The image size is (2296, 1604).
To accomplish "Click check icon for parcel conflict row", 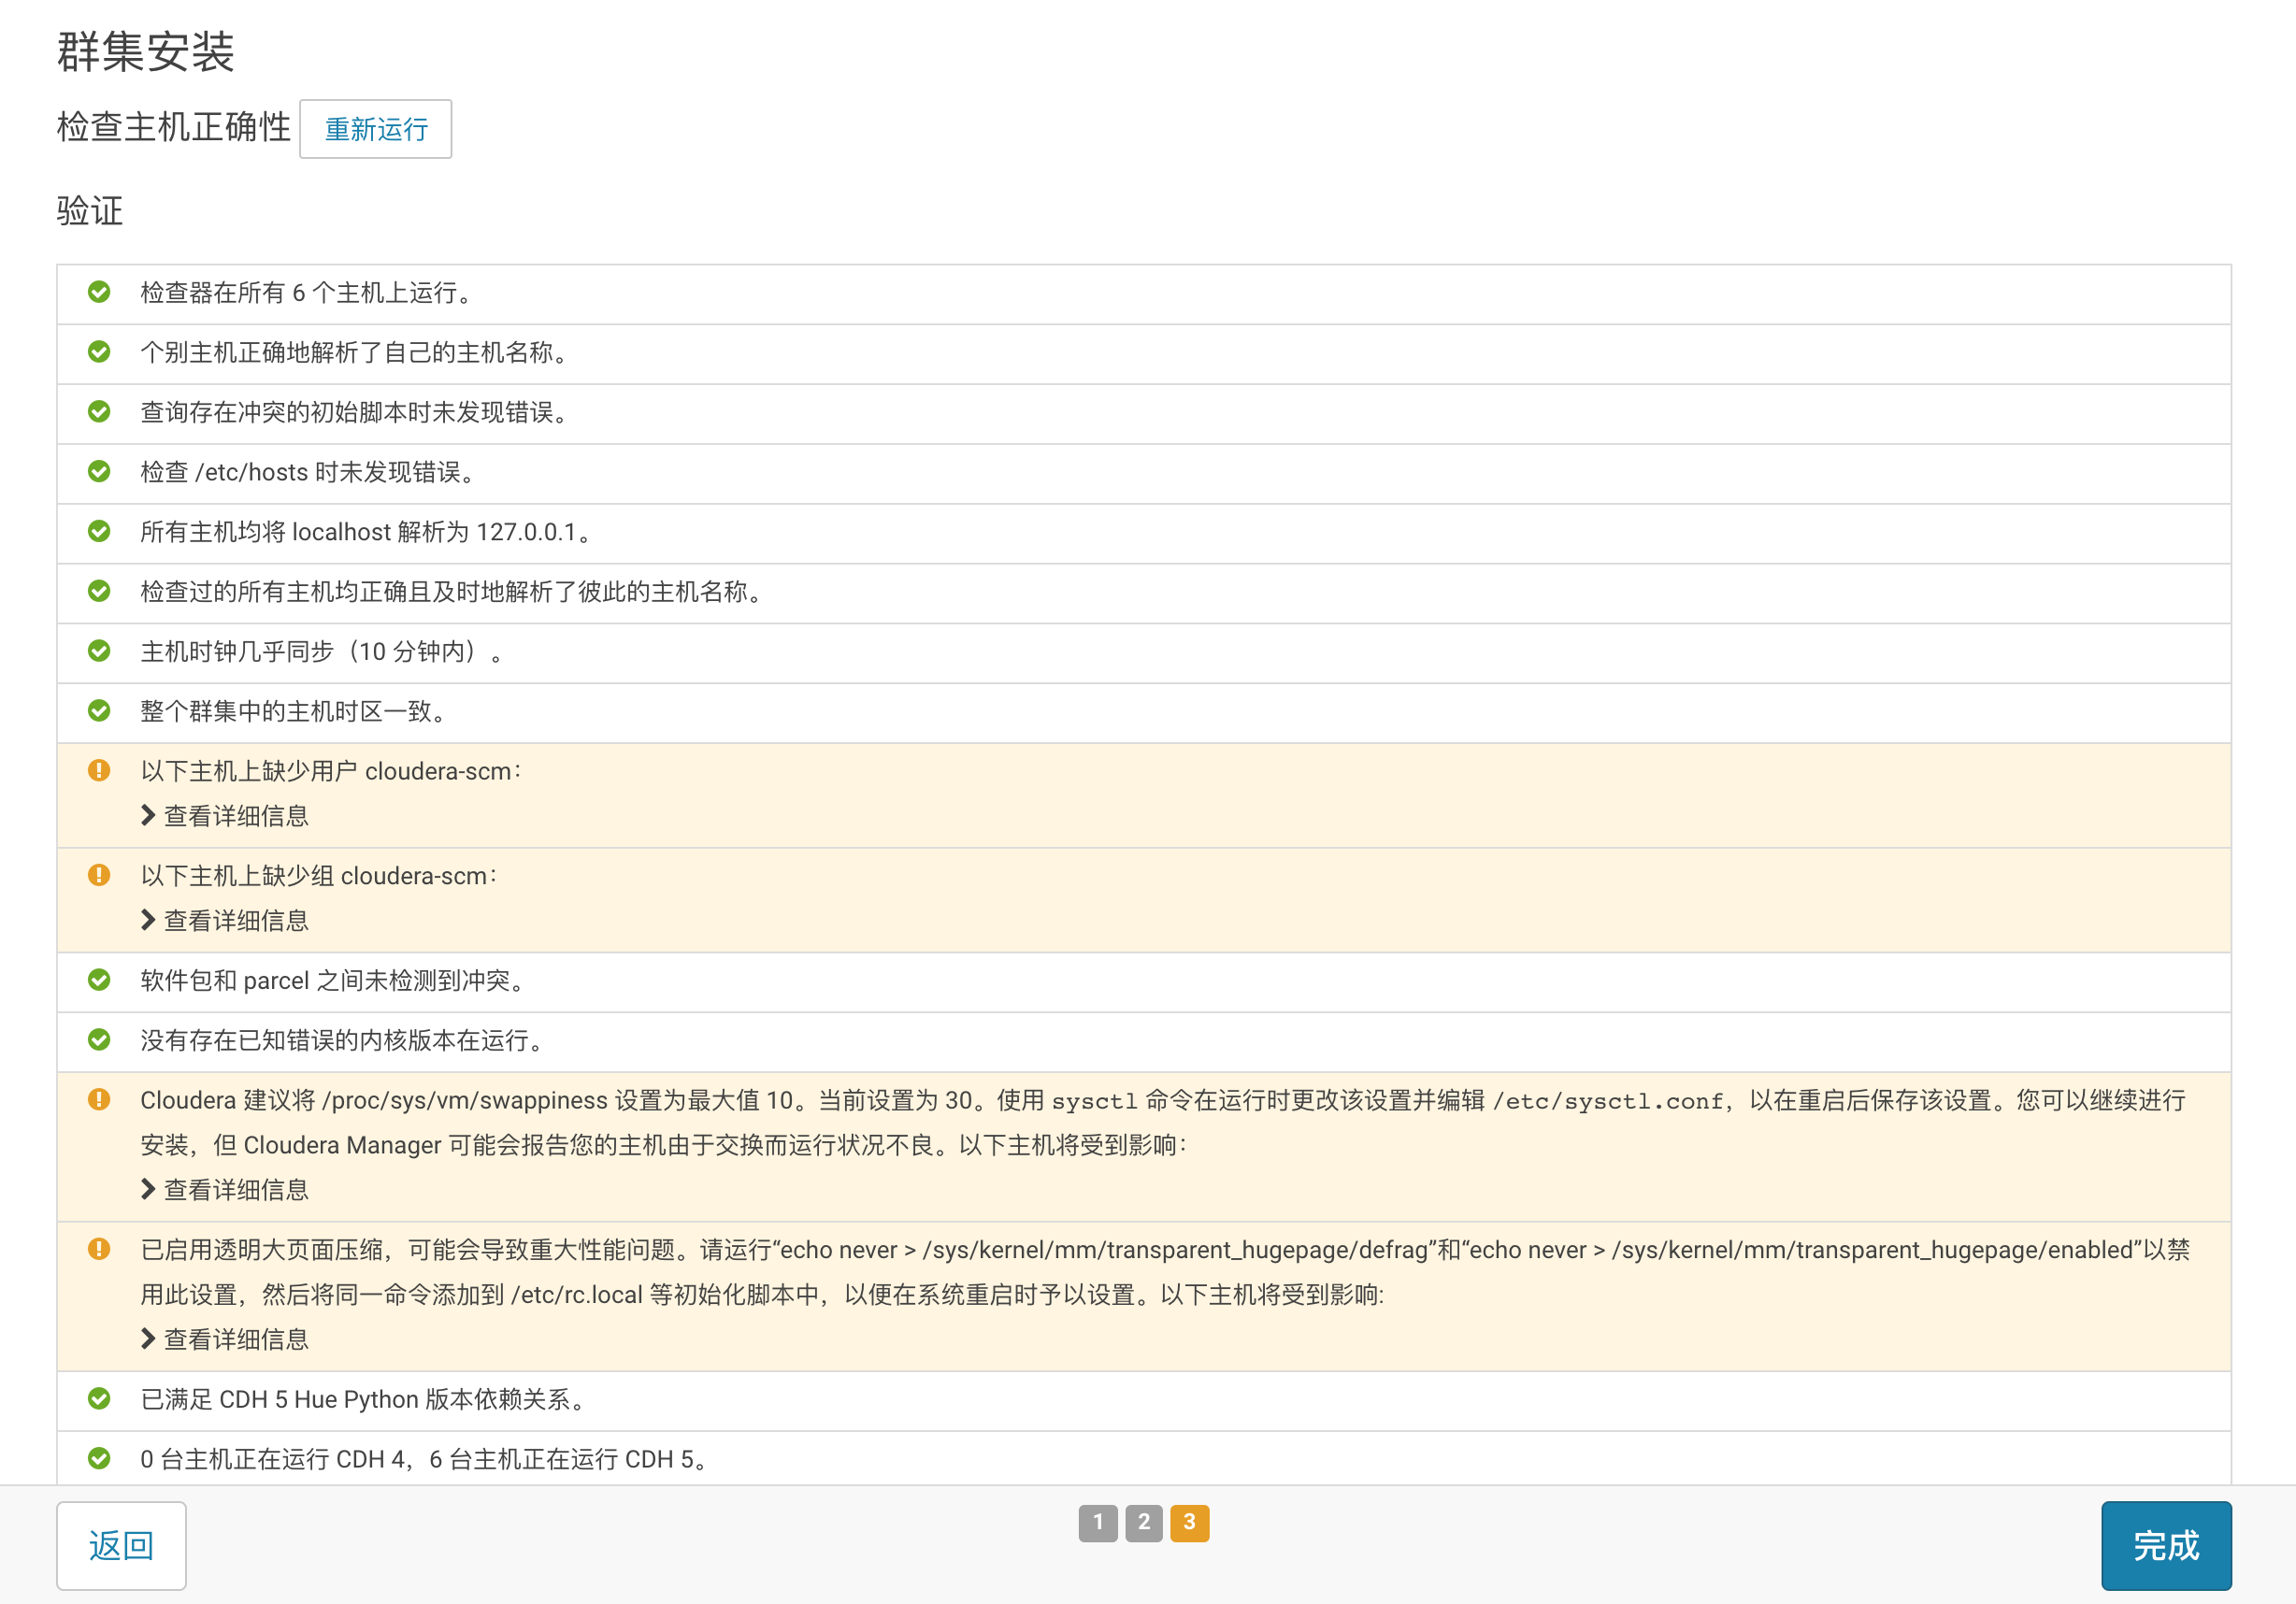I will tap(99, 980).
